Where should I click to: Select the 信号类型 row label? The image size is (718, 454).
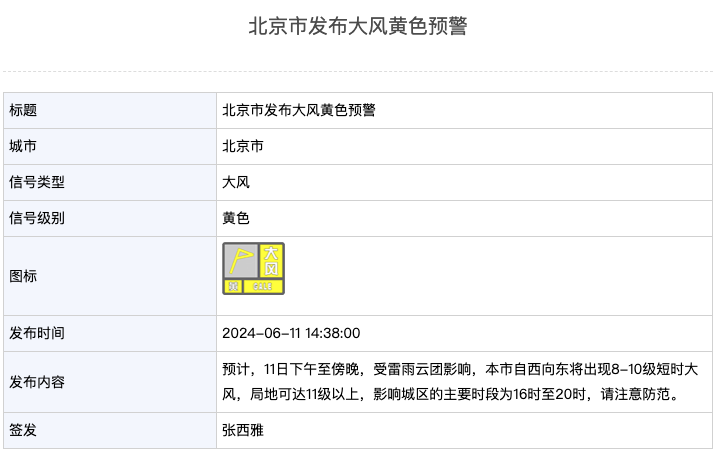click(37, 182)
